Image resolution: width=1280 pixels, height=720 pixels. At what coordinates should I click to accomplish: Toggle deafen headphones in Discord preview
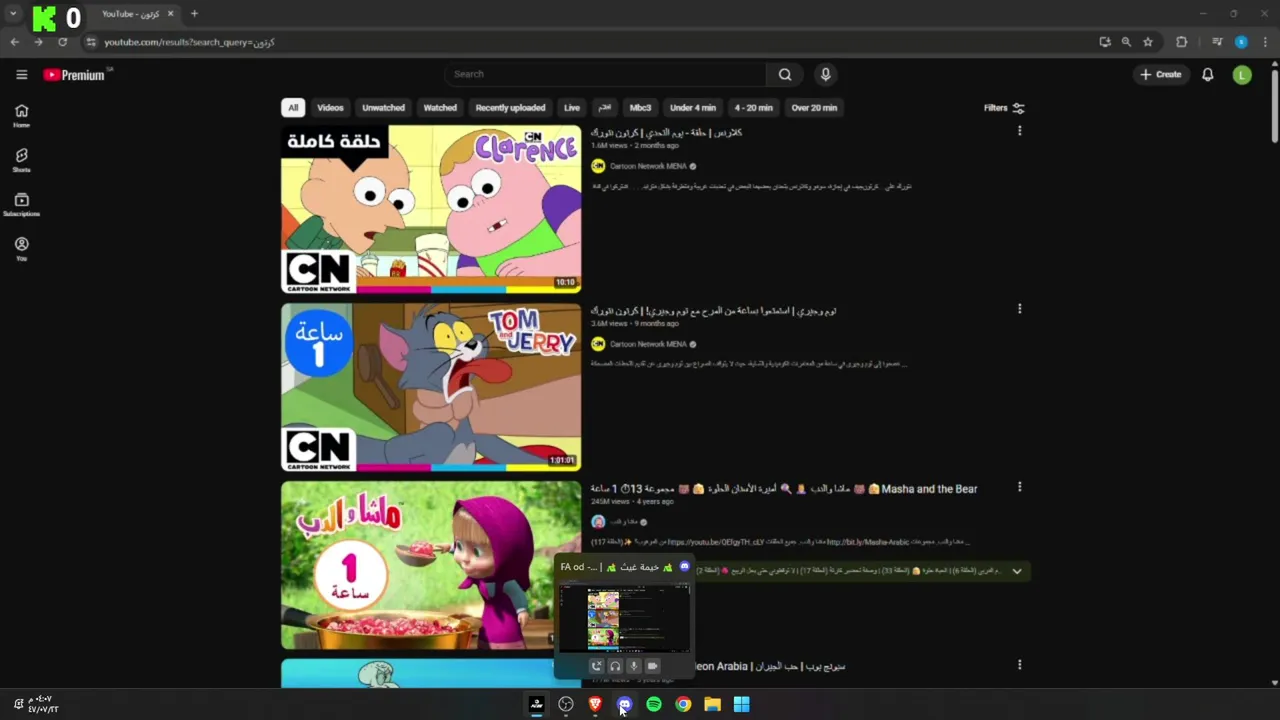(615, 666)
